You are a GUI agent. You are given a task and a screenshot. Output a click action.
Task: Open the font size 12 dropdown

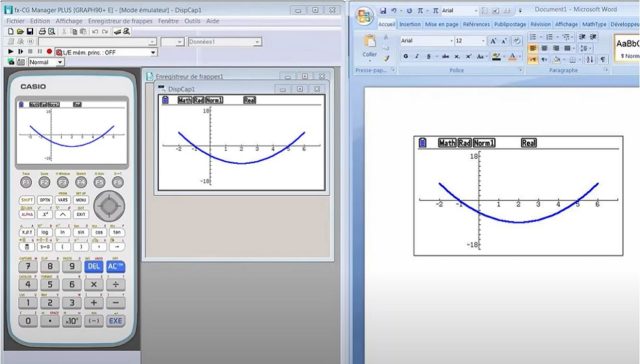click(483, 41)
